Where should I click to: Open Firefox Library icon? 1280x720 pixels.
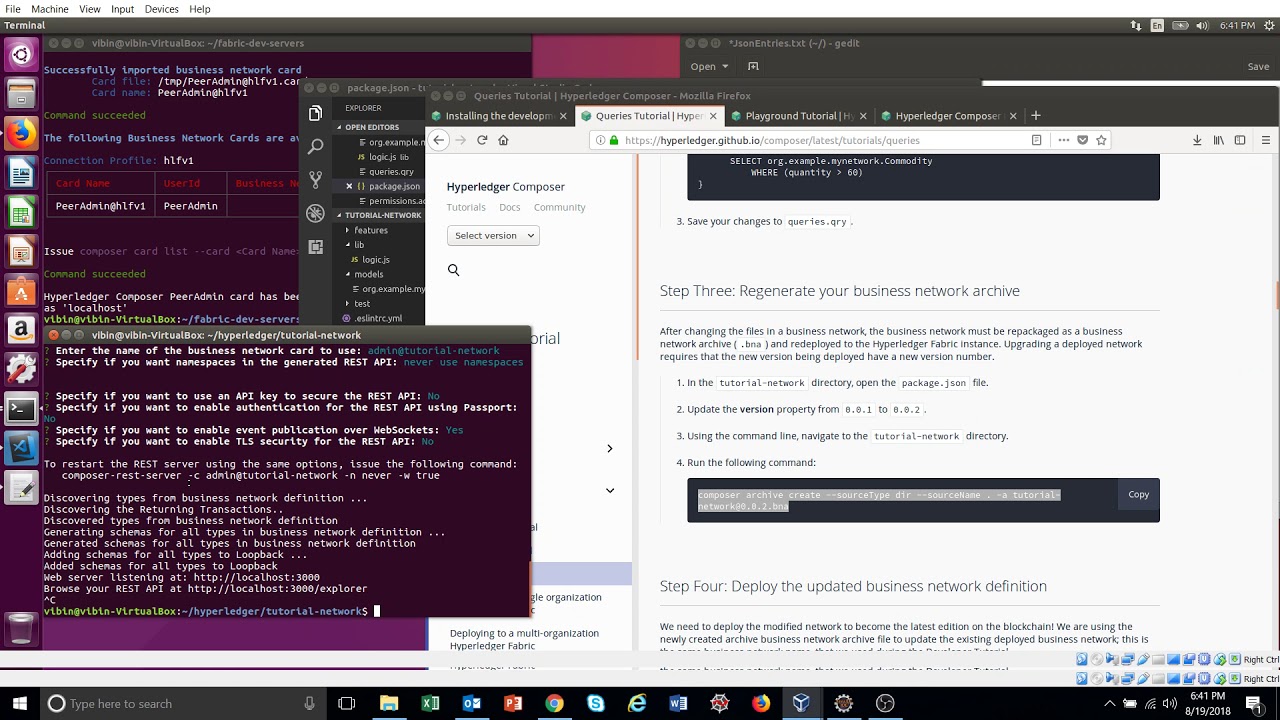point(1218,140)
